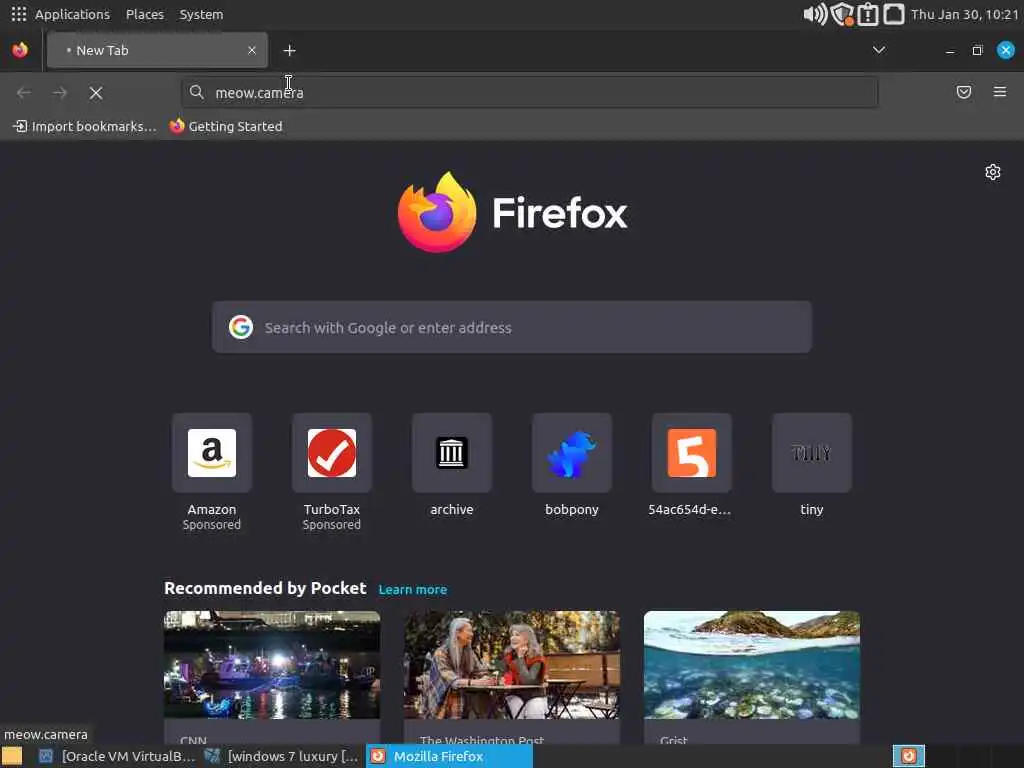The image size is (1024, 768).
Task: Click Mozilla Firefox taskbar button
Action: click(x=449, y=756)
